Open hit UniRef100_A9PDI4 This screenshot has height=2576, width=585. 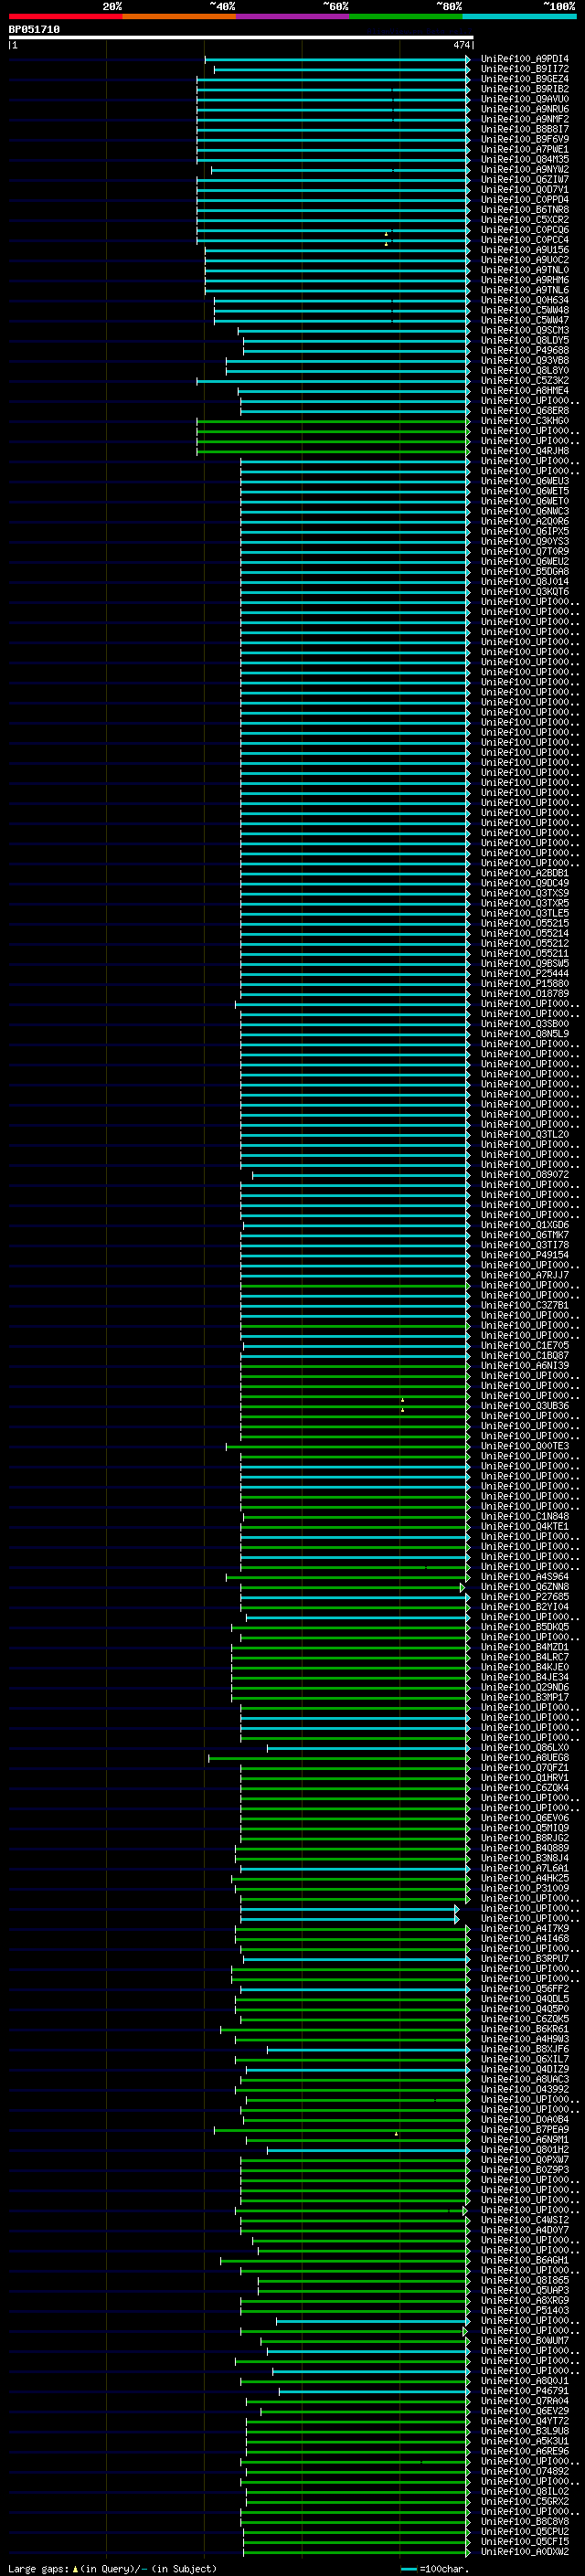point(524,59)
